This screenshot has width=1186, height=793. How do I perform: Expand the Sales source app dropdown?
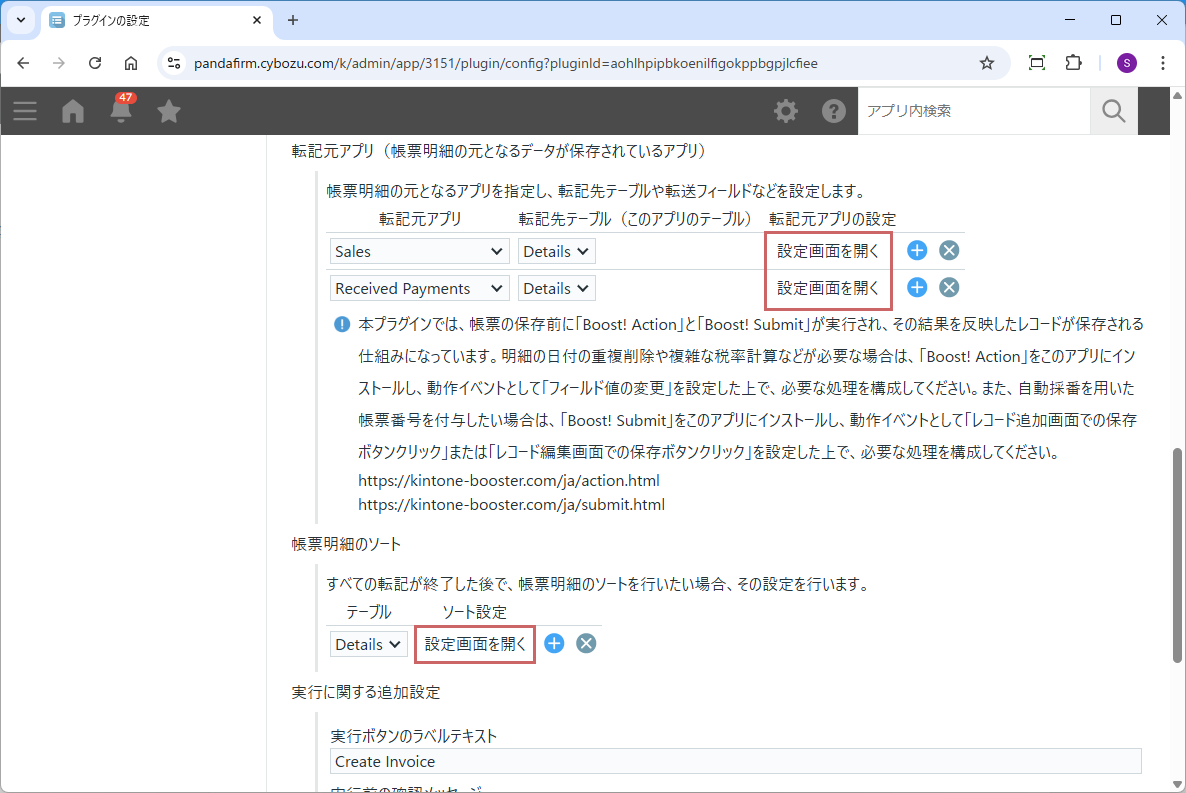click(x=419, y=252)
